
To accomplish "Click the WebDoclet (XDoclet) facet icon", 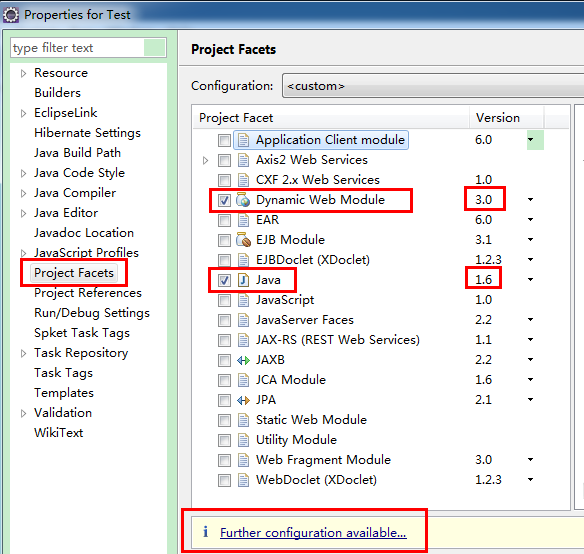I will (243, 480).
